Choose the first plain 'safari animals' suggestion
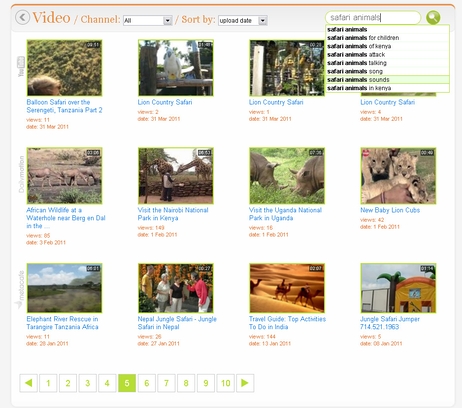 387,29
